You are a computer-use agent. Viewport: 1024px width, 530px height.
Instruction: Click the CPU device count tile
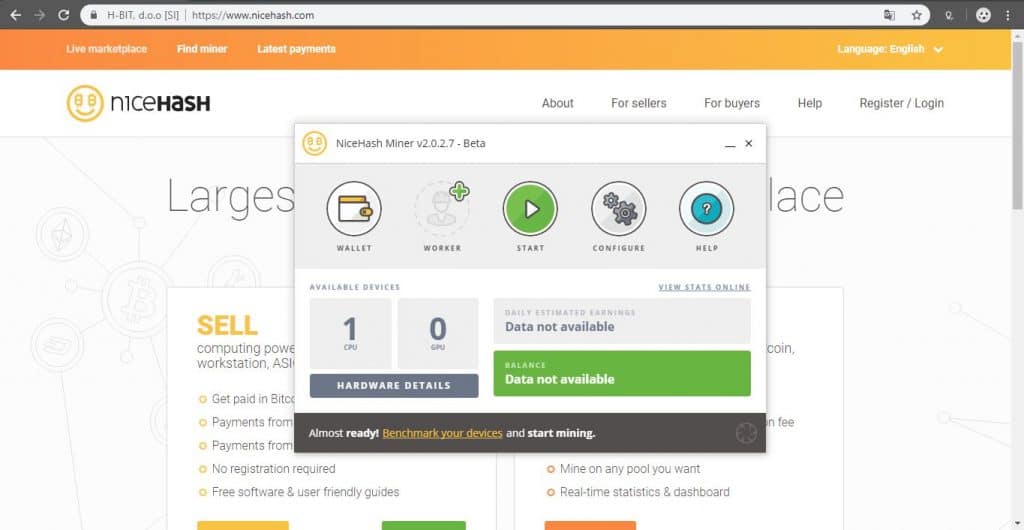pos(351,334)
